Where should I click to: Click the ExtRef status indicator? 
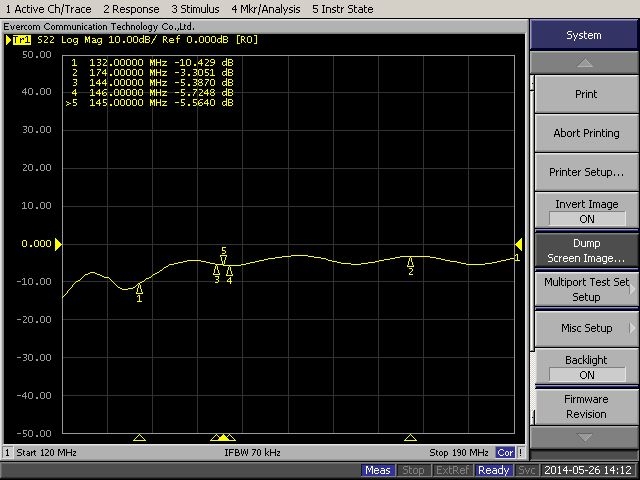click(x=452, y=470)
